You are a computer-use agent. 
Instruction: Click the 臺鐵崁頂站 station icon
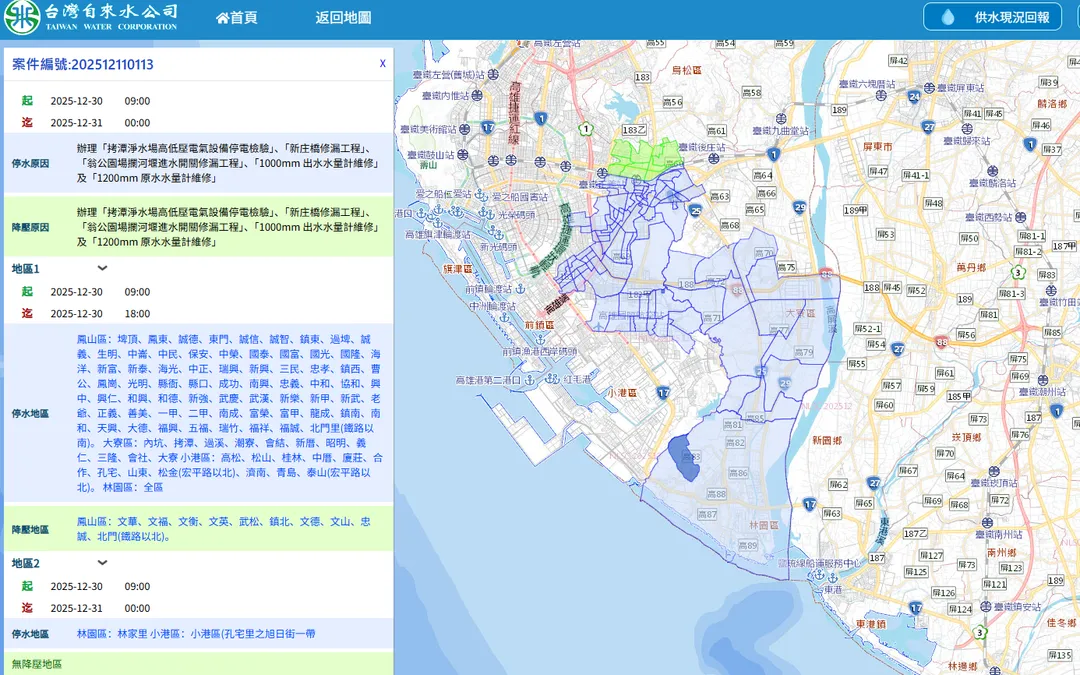click(993, 471)
